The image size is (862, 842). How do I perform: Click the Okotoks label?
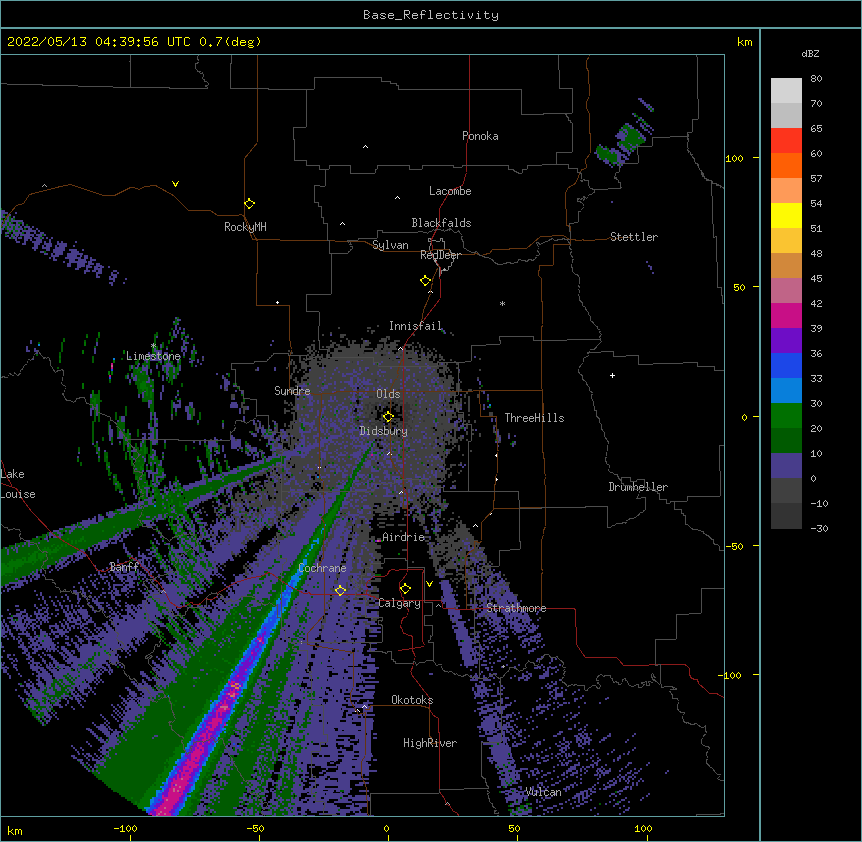[x=412, y=700]
